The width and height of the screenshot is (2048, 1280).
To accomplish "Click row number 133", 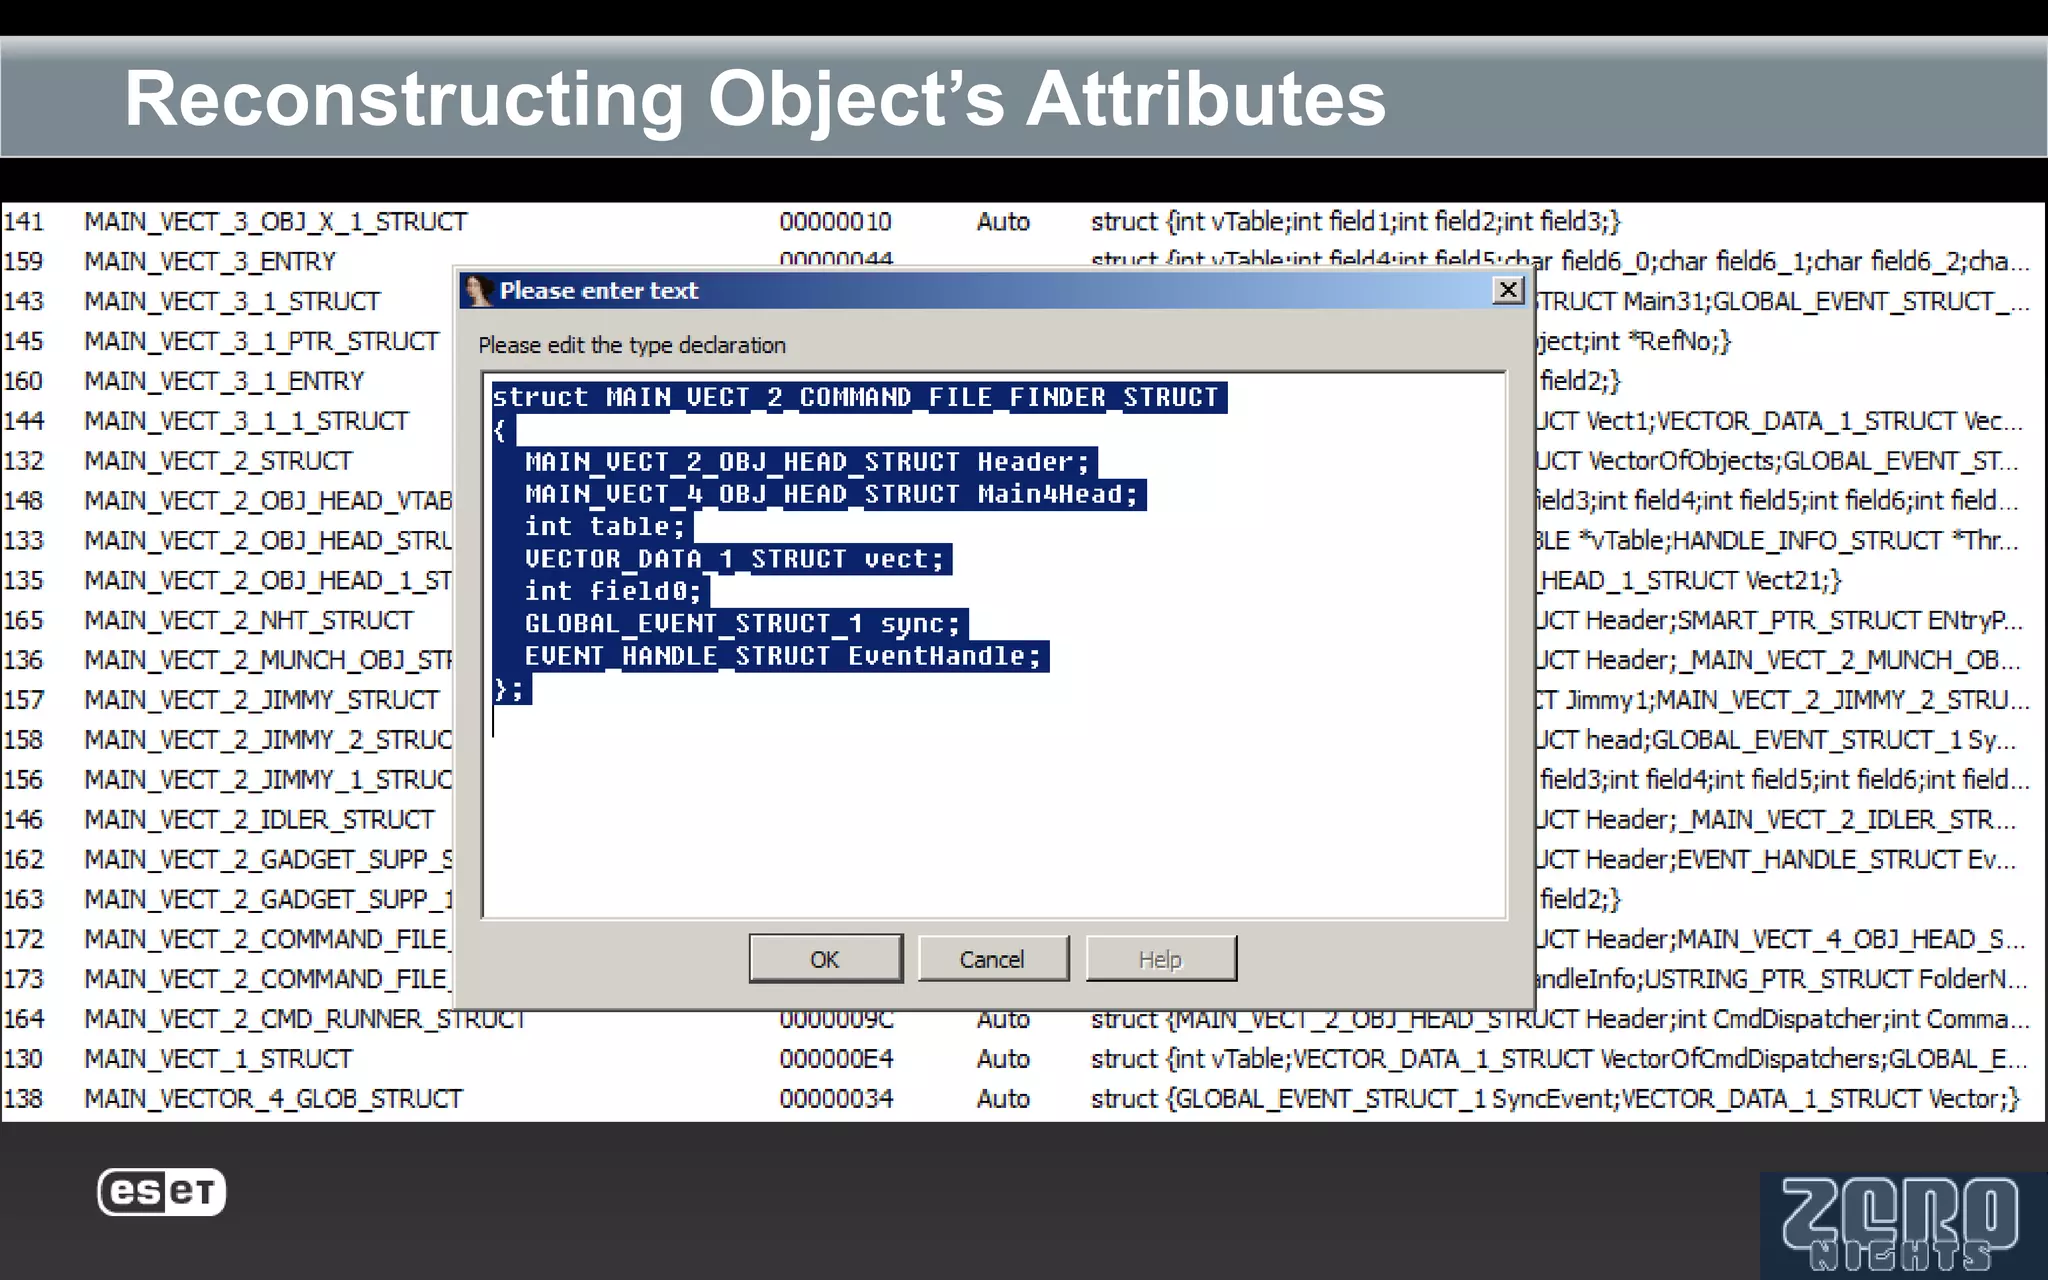I will pos(24,540).
